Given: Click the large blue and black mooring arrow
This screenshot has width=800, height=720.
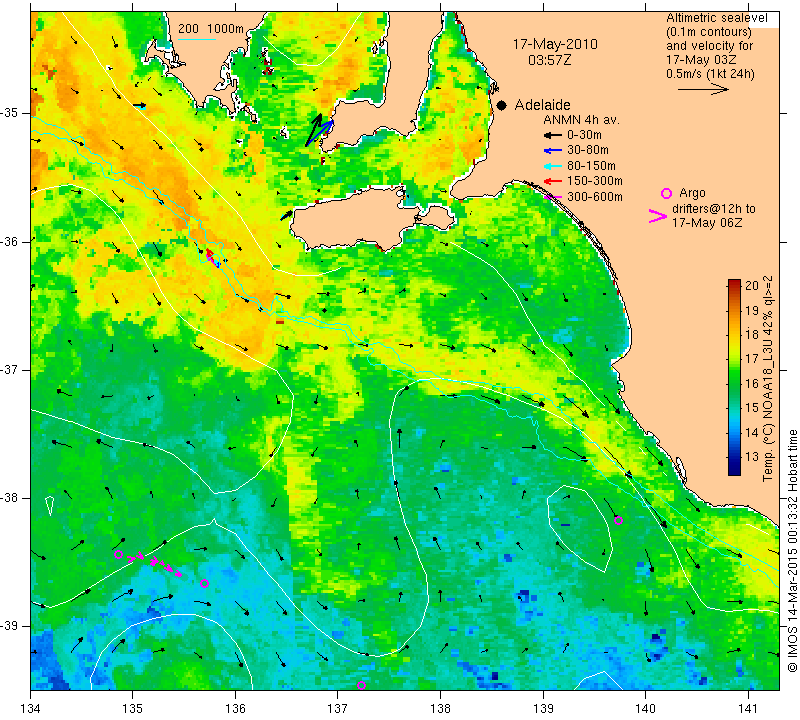Looking at the screenshot, I should pos(319,130).
